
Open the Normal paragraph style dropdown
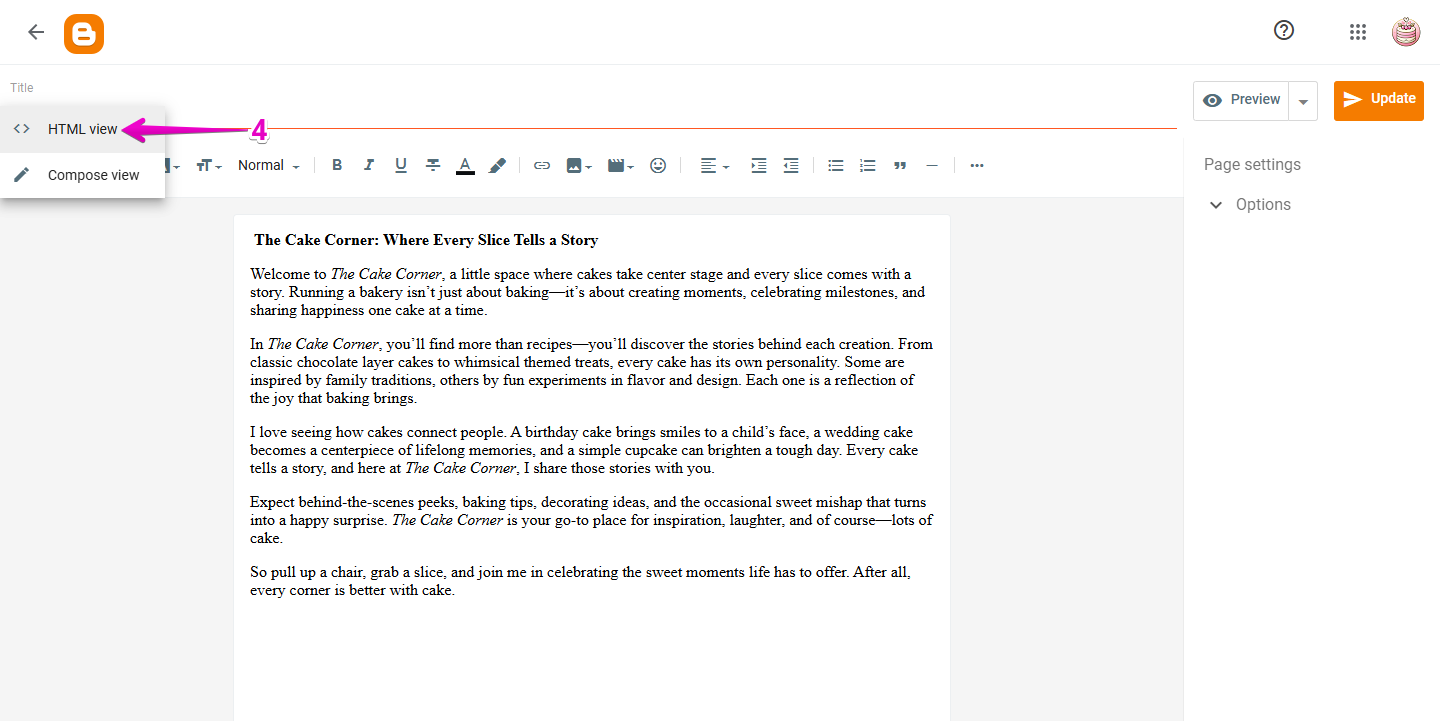coord(266,165)
